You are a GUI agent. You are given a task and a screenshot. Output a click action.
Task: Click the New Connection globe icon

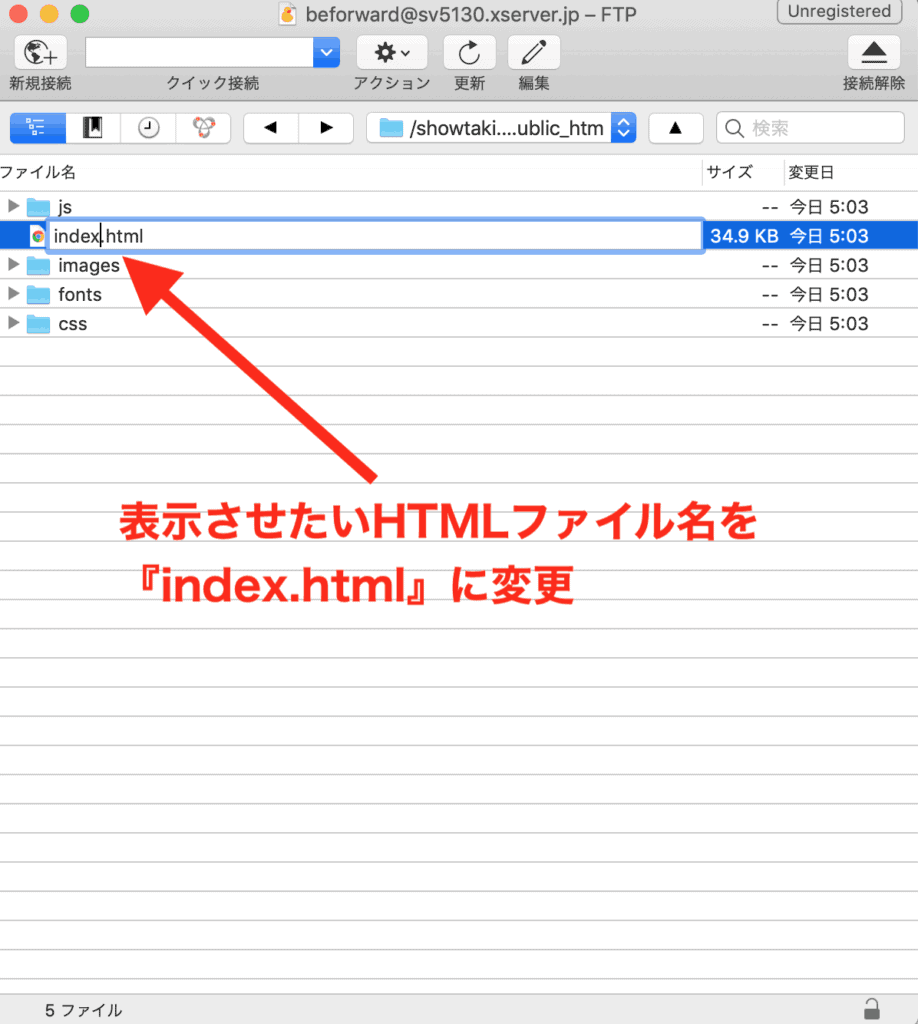(x=40, y=52)
